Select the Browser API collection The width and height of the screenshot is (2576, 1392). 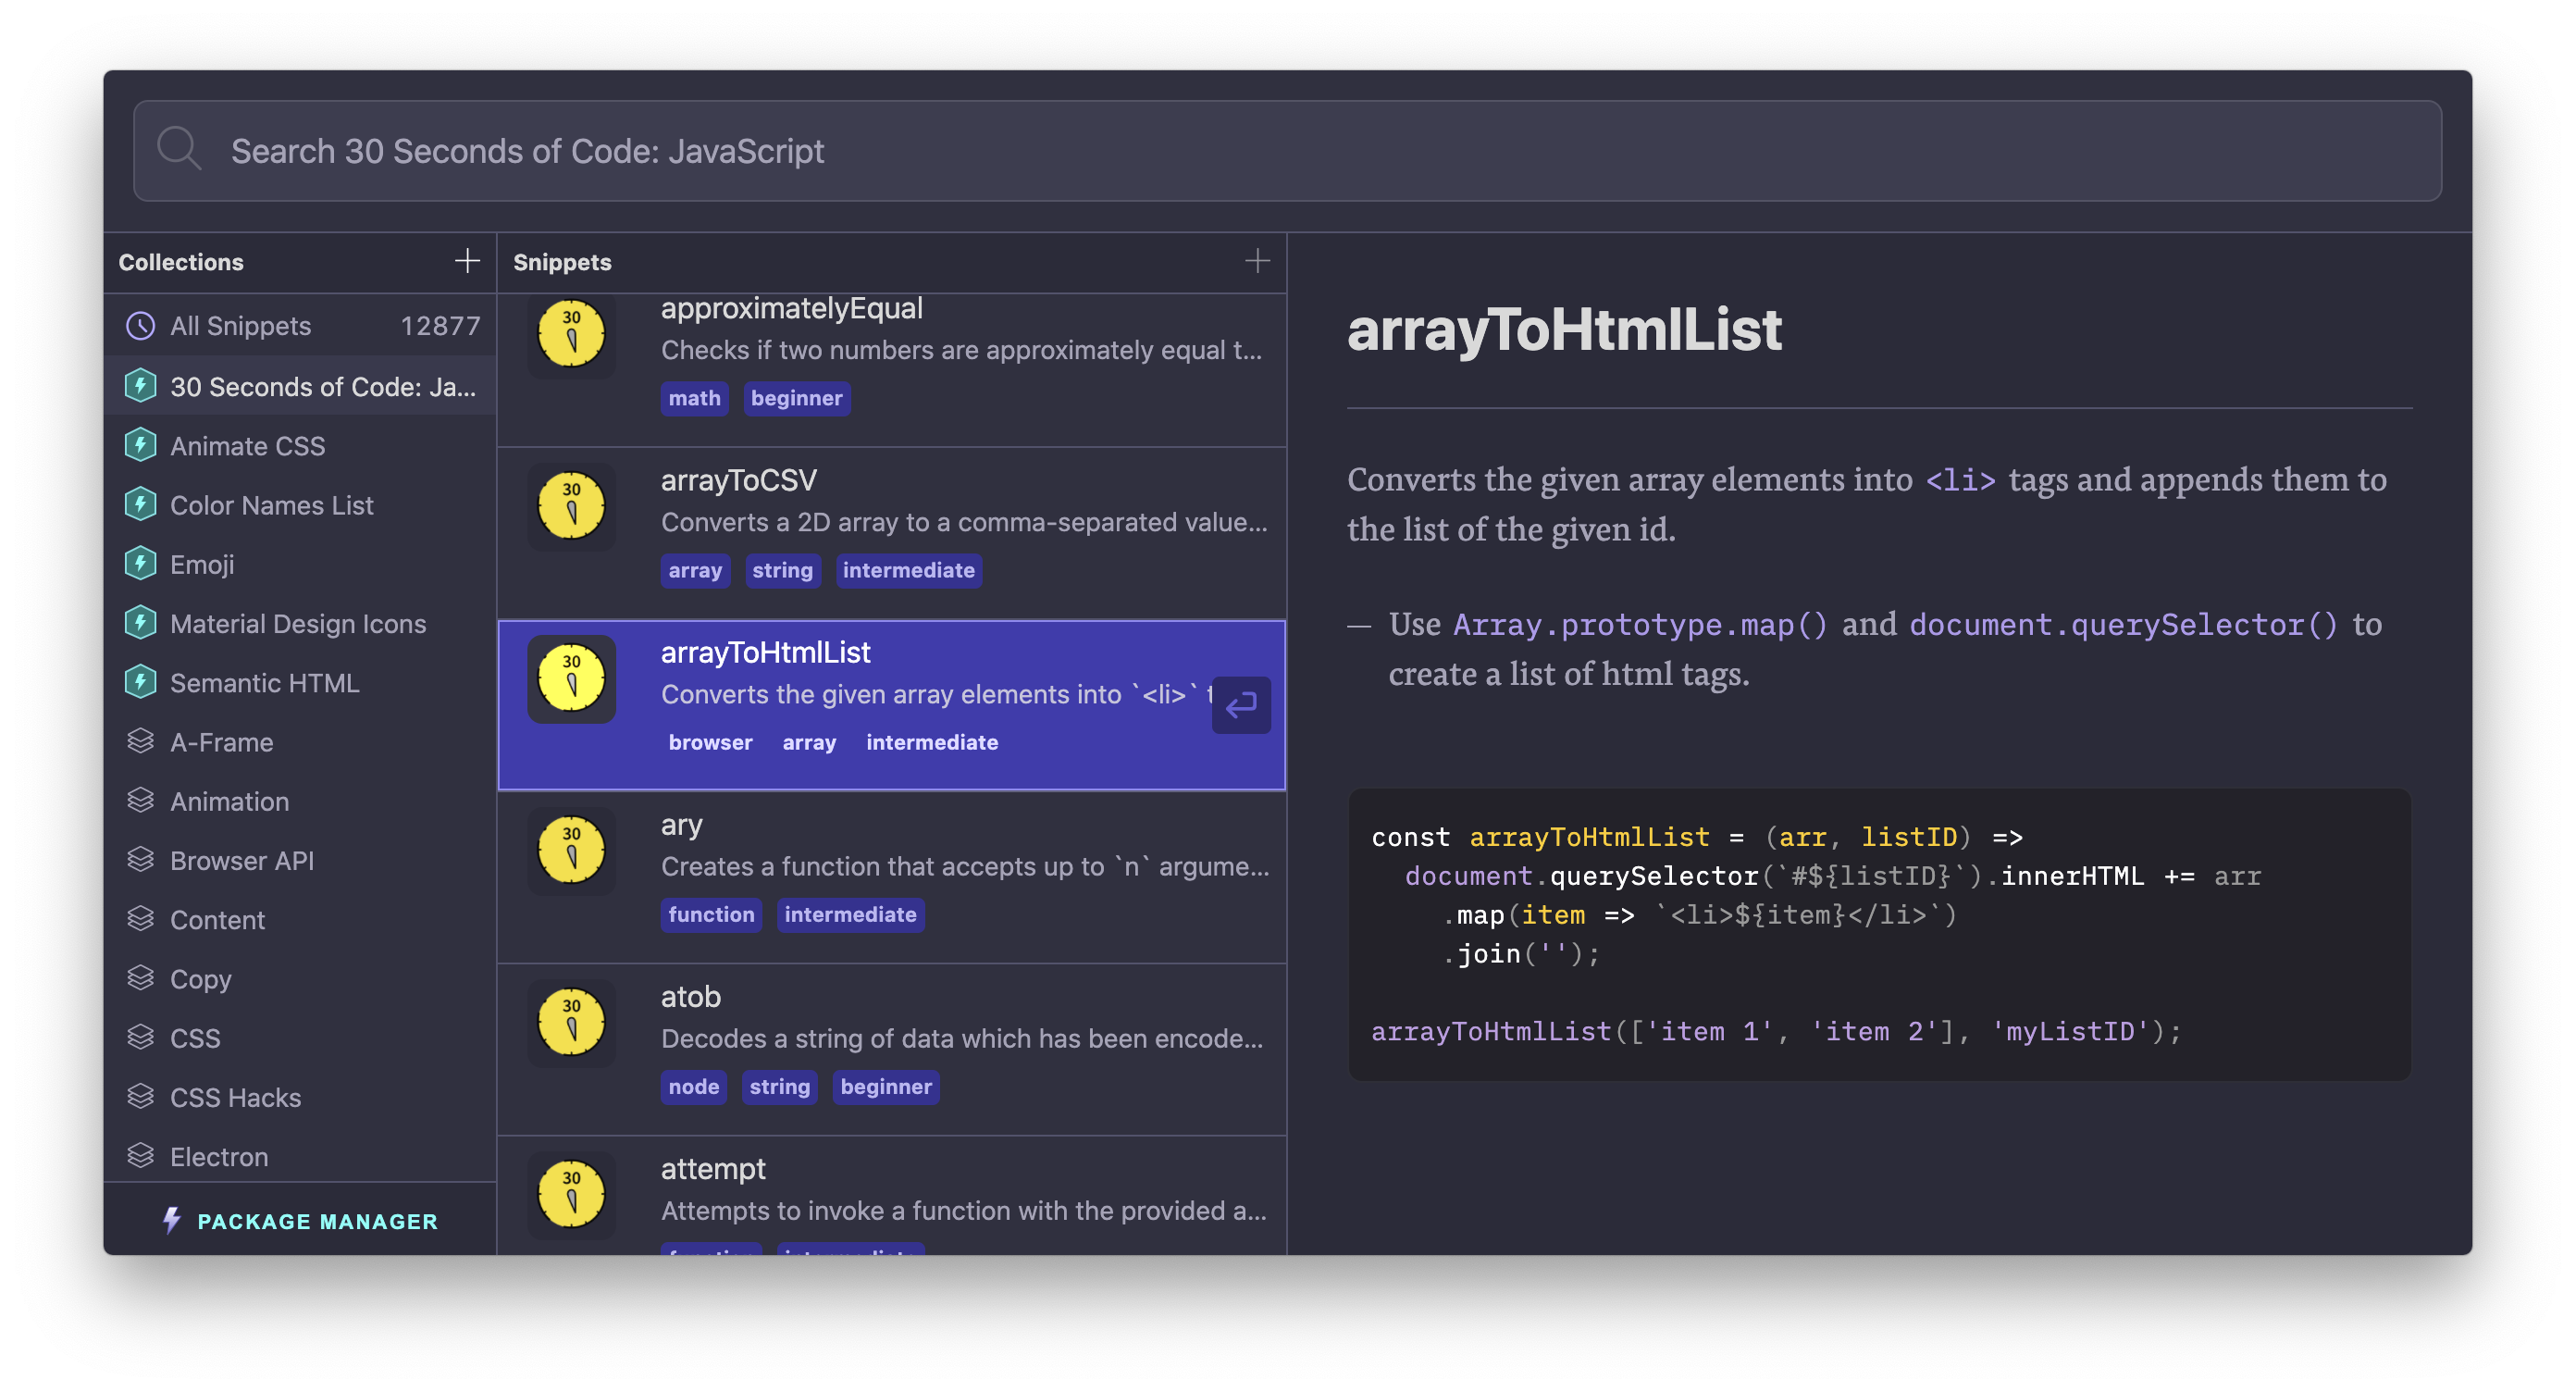pyautogui.click(x=241, y=860)
